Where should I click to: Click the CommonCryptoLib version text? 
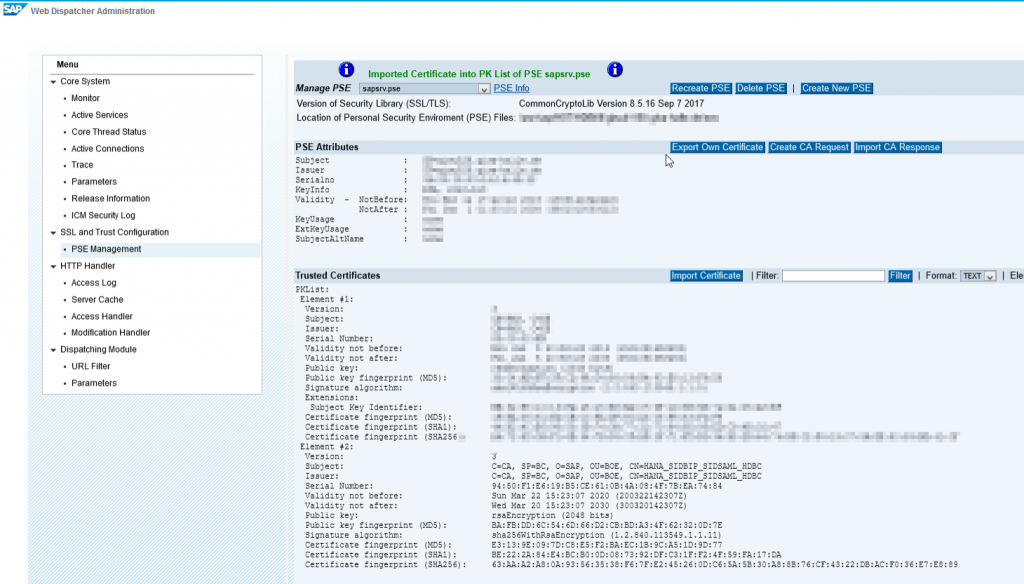point(611,104)
